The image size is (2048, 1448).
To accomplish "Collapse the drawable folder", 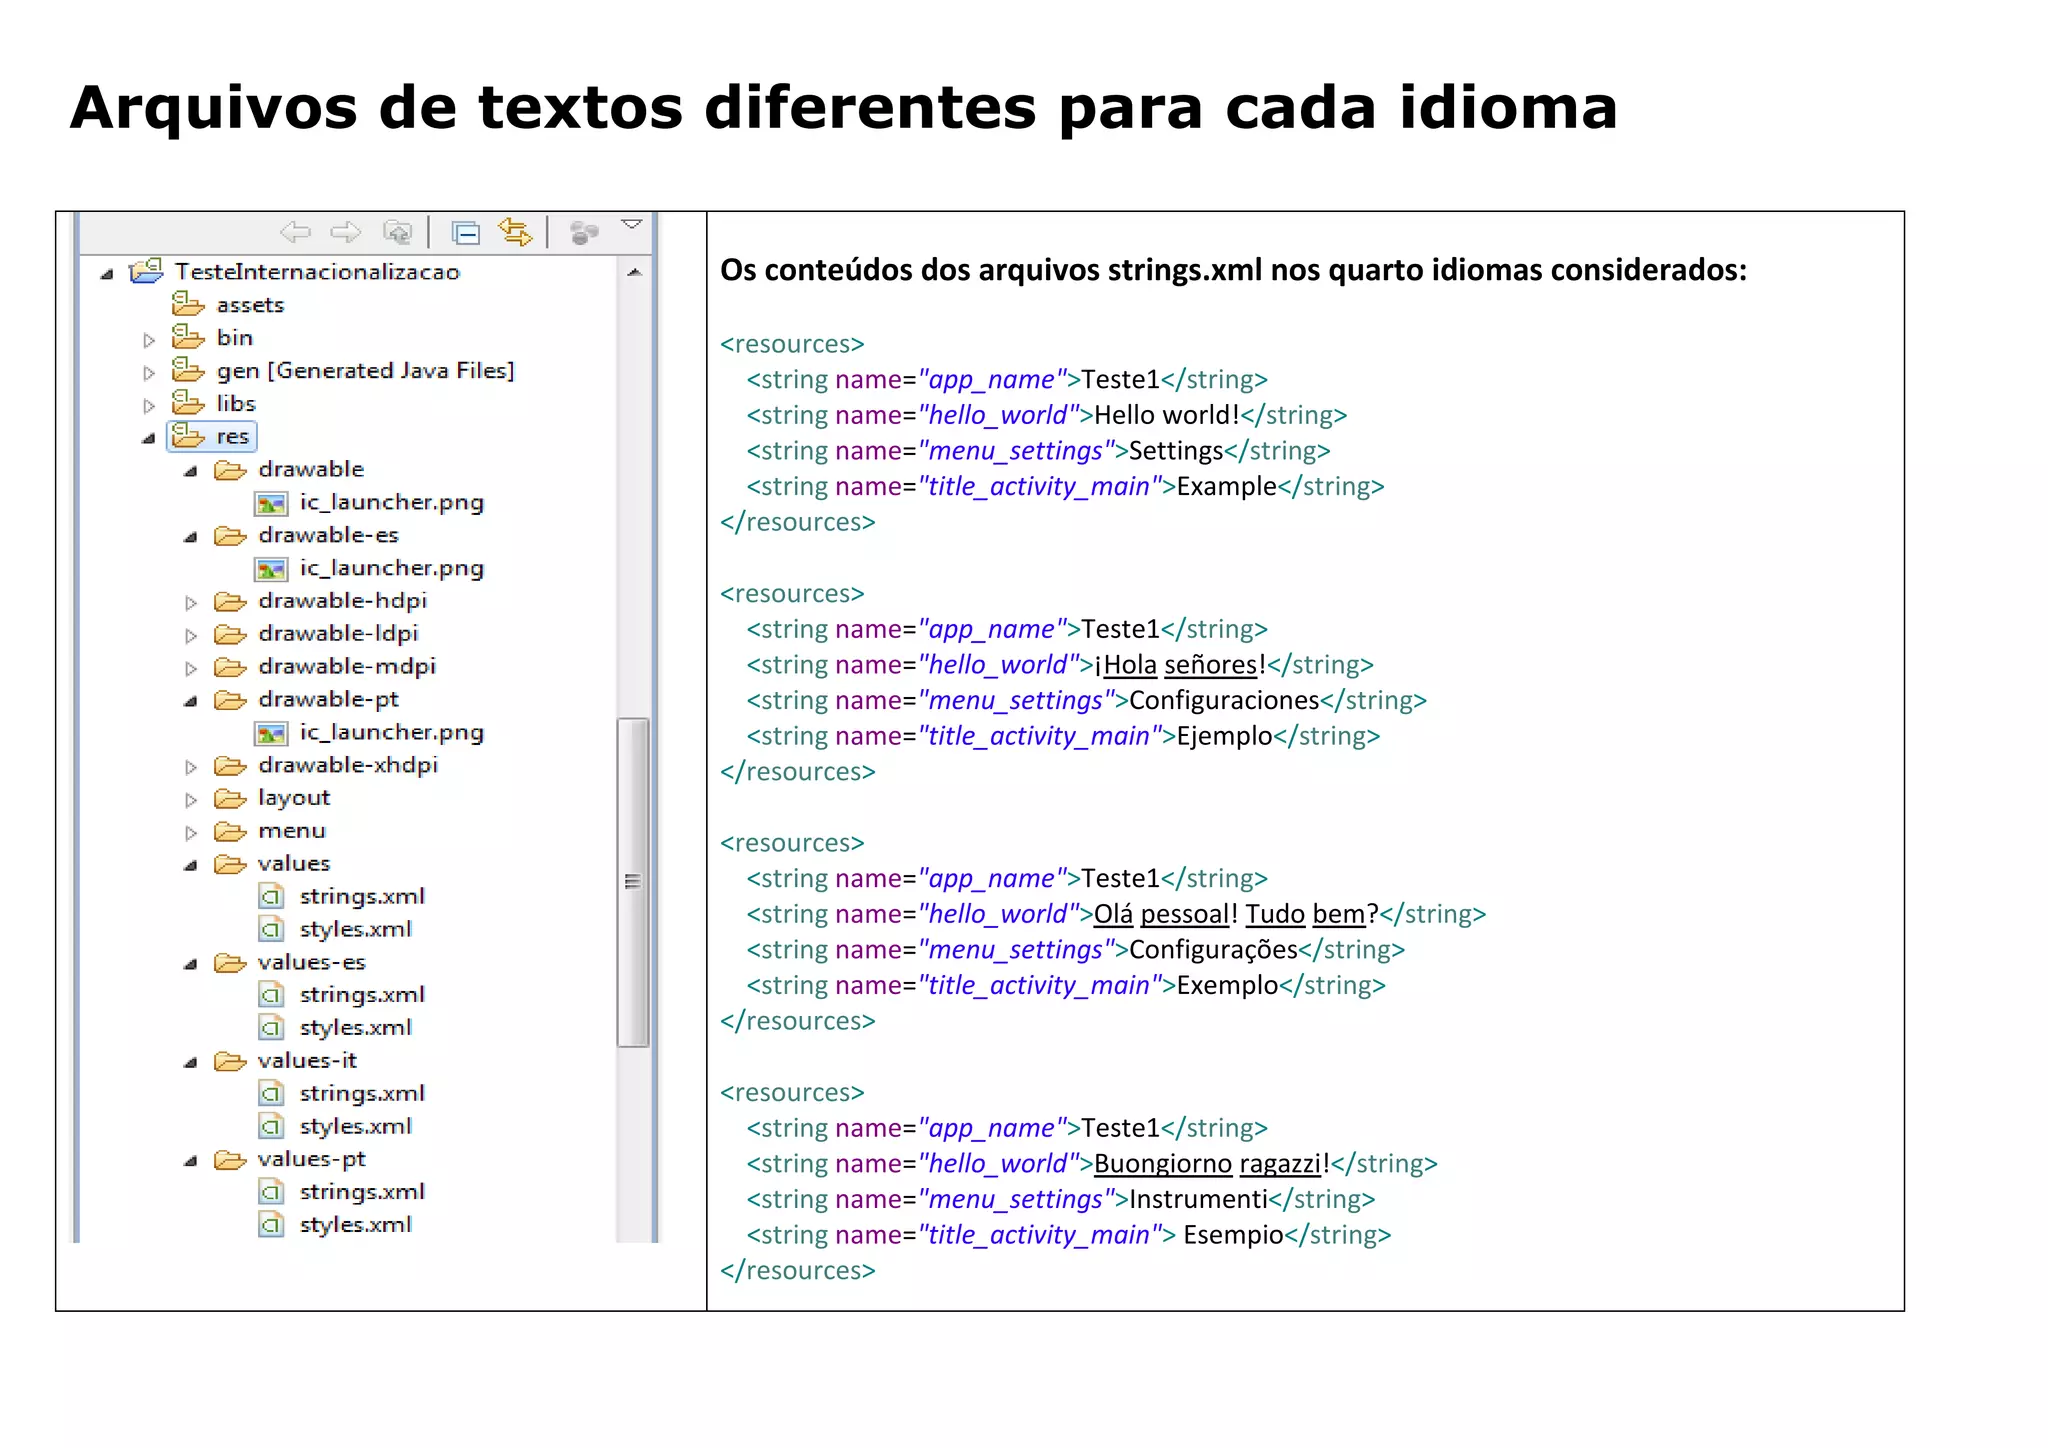I will [x=191, y=471].
